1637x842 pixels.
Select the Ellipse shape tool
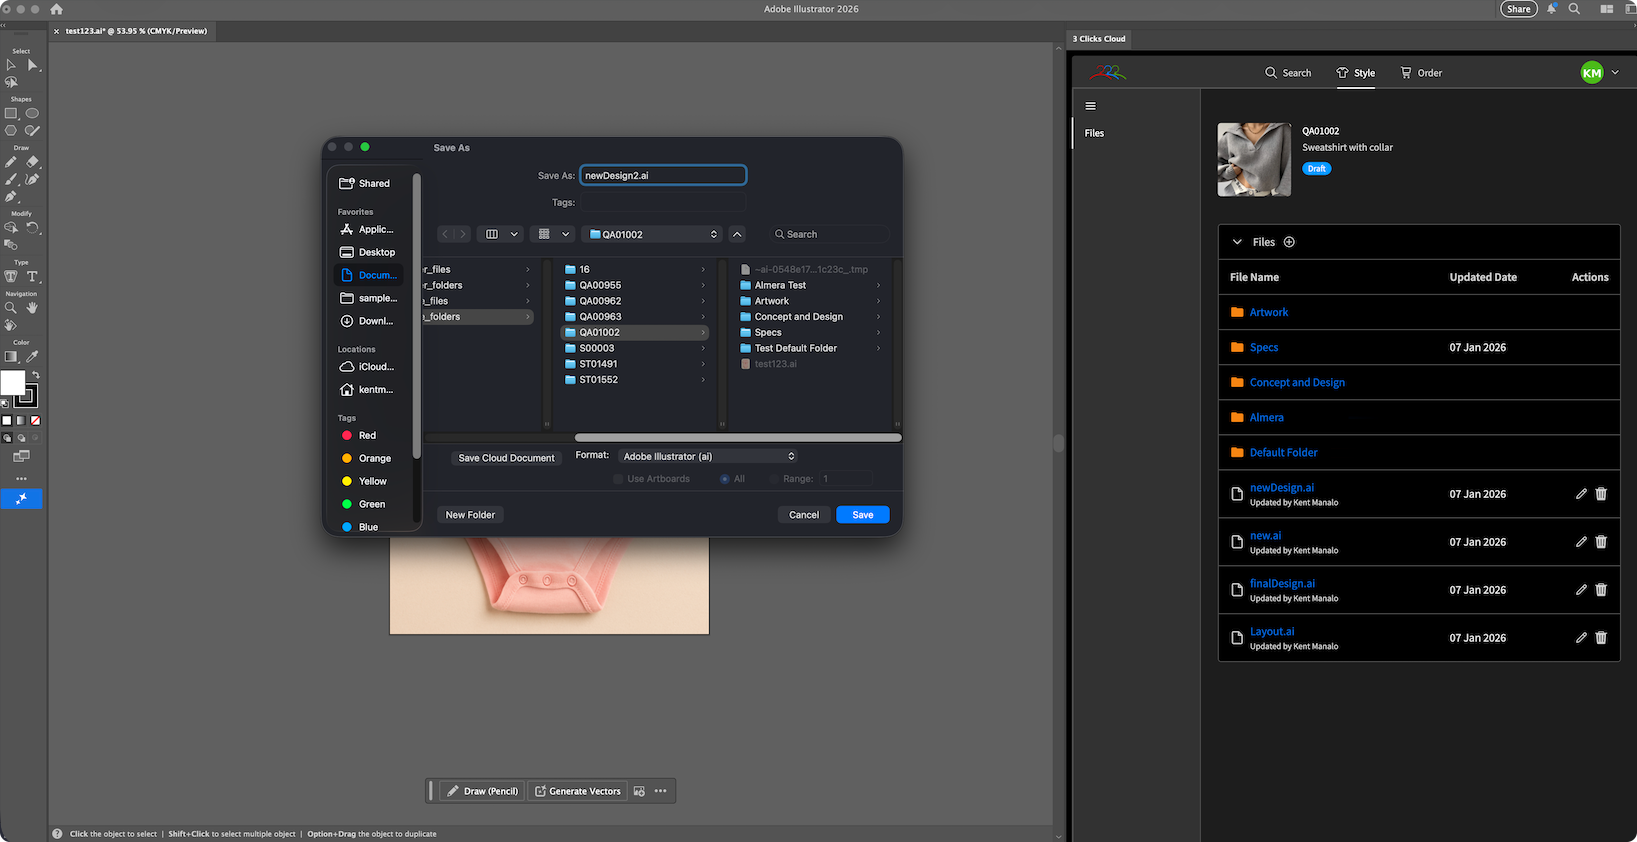[32, 113]
